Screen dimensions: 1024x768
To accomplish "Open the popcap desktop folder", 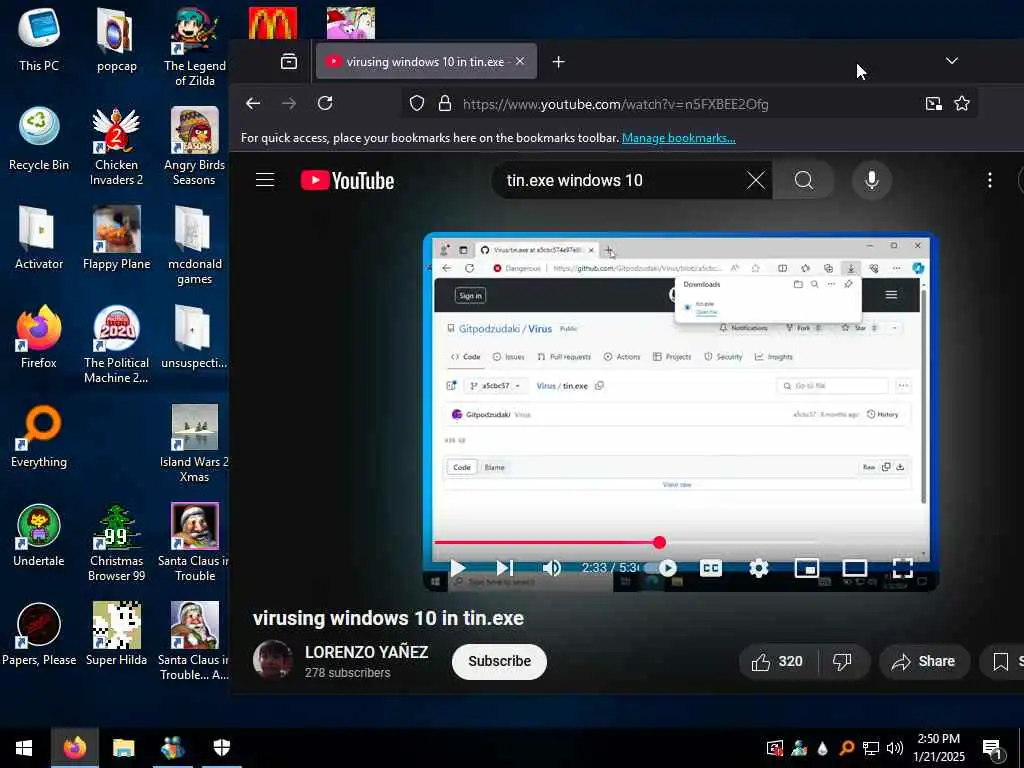I will click(116, 39).
